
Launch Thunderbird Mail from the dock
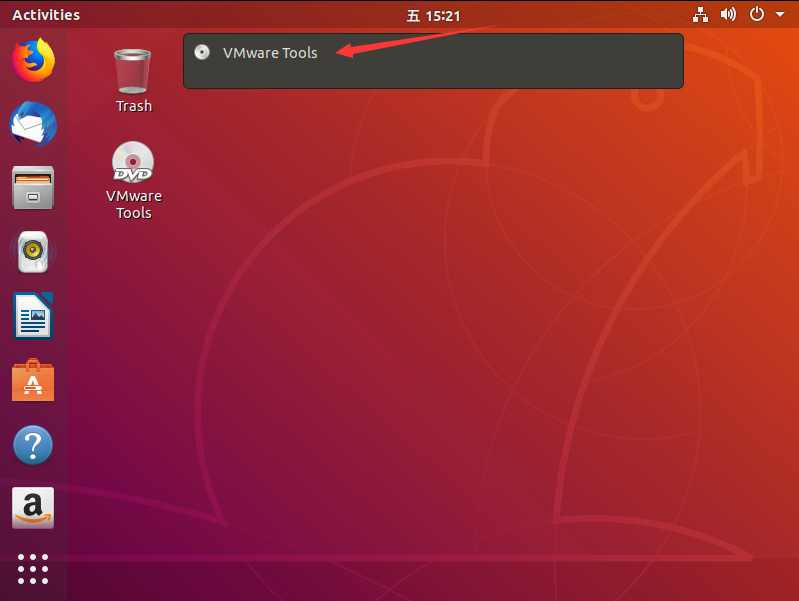(x=33, y=124)
